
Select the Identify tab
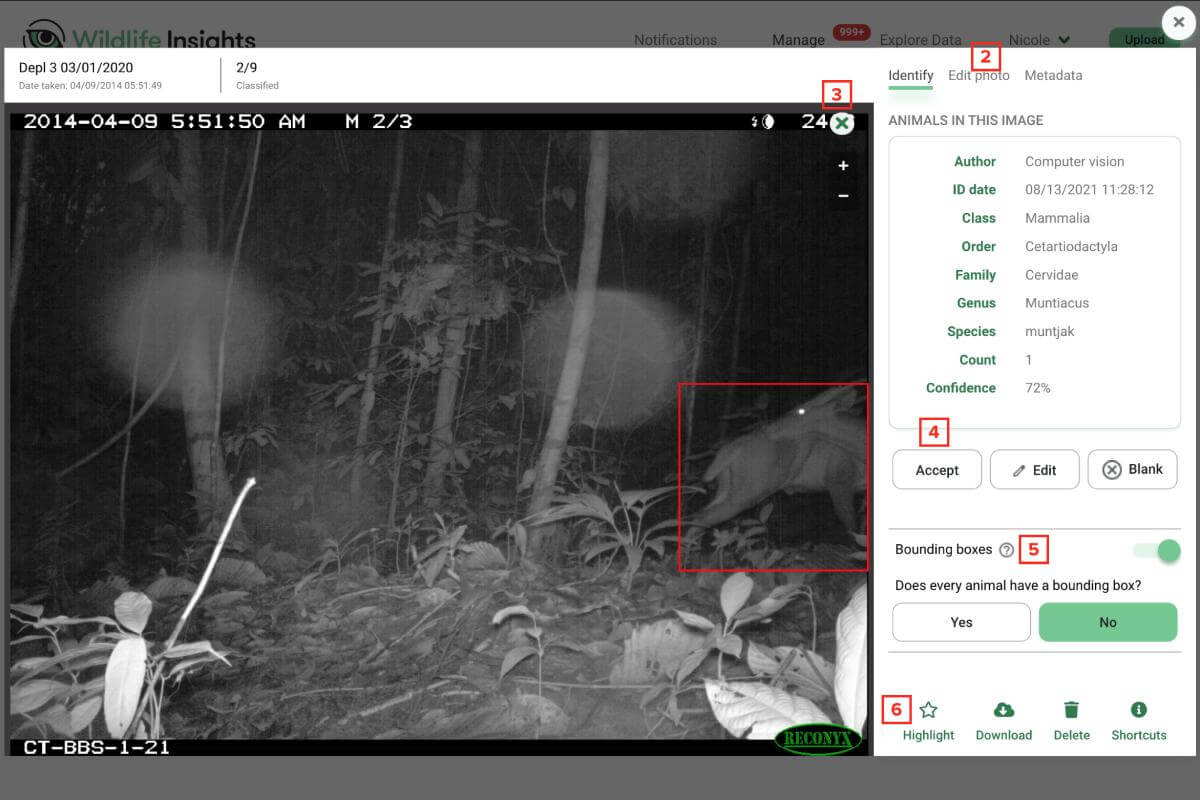(x=911, y=75)
